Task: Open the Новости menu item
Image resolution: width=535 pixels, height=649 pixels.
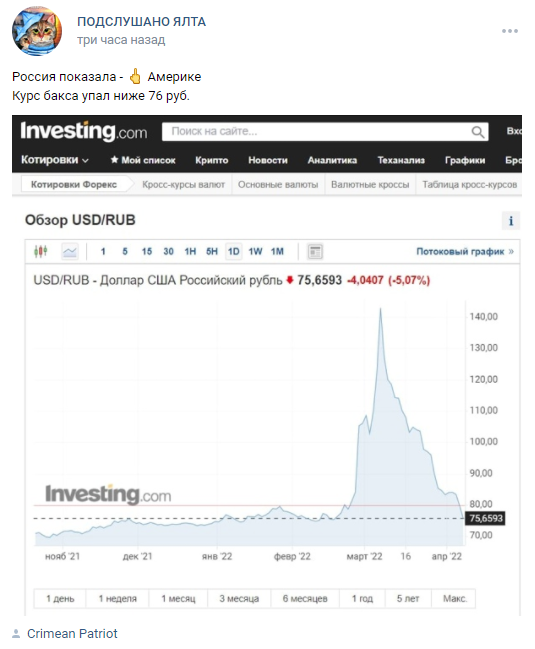Action: pos(268,160)
